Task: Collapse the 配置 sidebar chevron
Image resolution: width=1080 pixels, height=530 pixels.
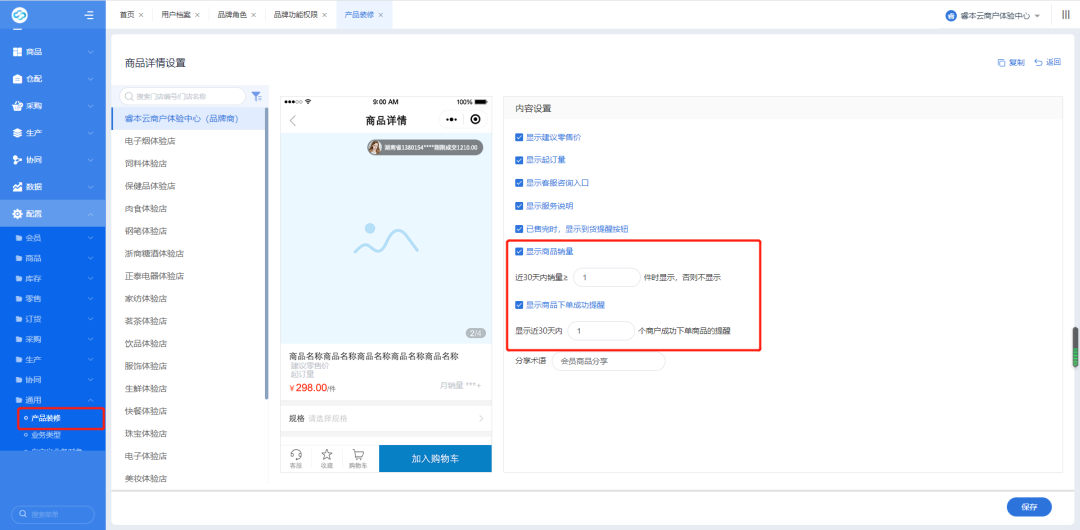Action: [x=91, y=214]
